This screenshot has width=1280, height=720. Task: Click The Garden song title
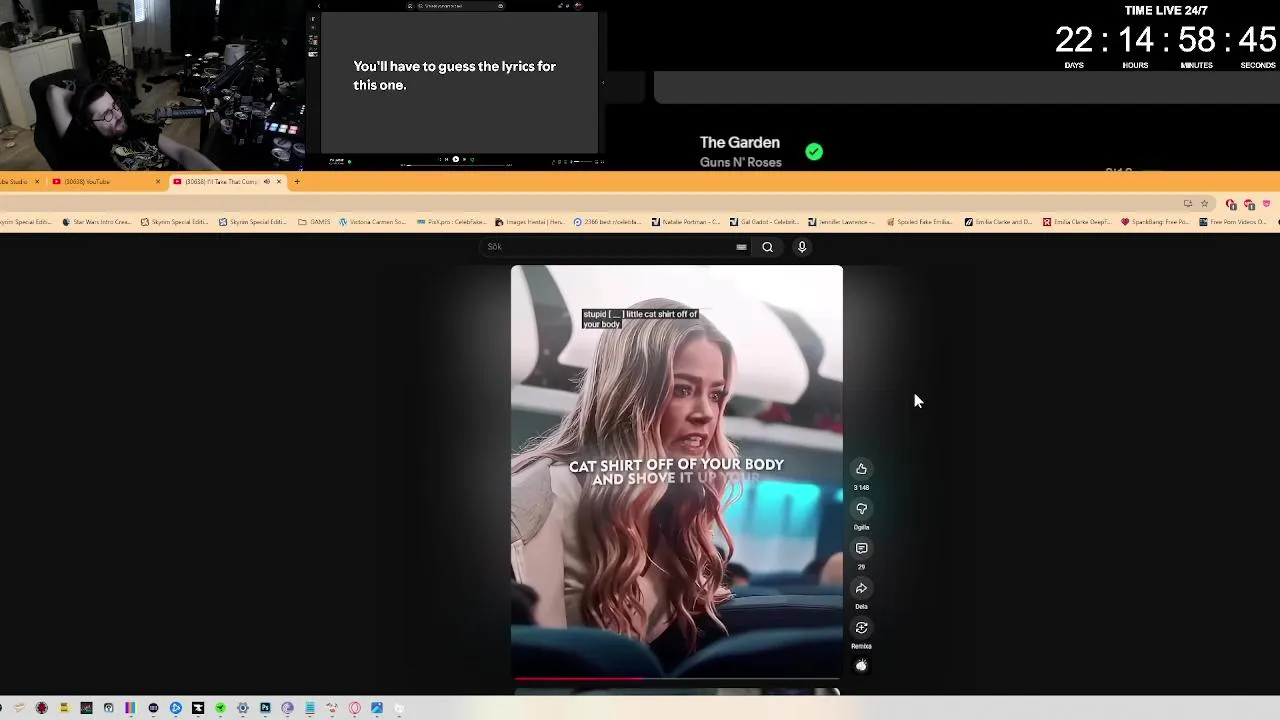[739, 143]
